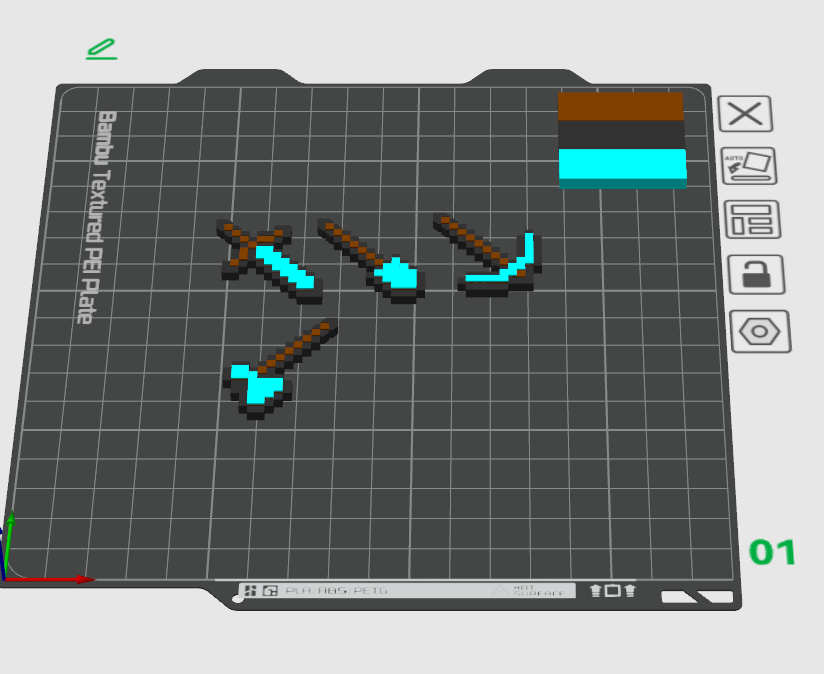Click the arrange objects plate icon

[753, 219]
